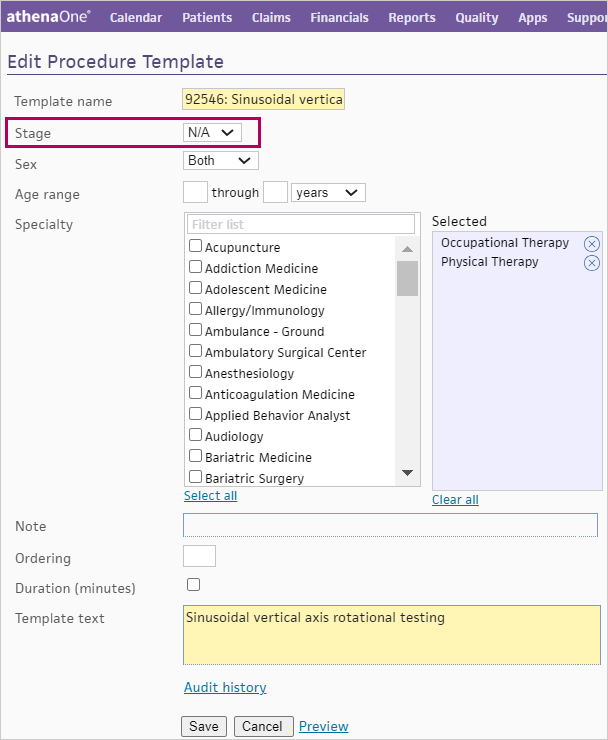
Task: Open the Audit history link
Action: 225,688
